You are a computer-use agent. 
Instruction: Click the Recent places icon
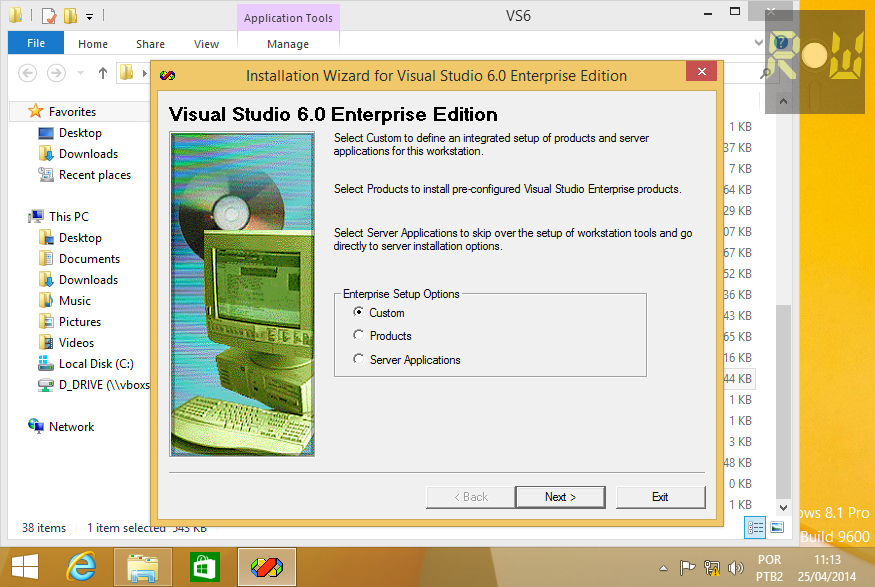click(x=46, y=175)
